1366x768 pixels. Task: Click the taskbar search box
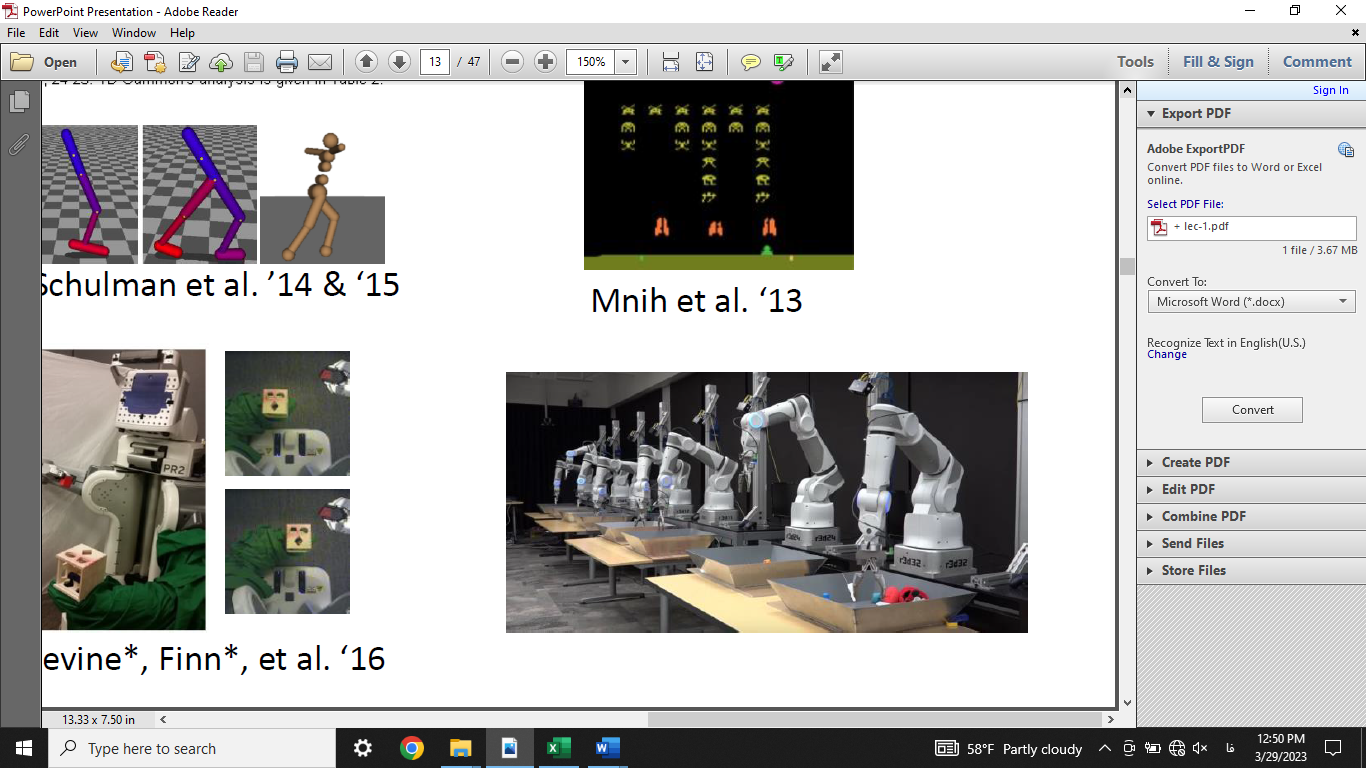[192, 748]
